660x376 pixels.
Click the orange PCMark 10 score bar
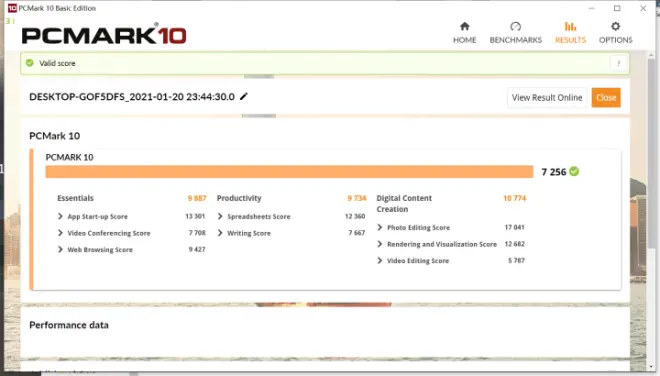(x=289, y=172)
